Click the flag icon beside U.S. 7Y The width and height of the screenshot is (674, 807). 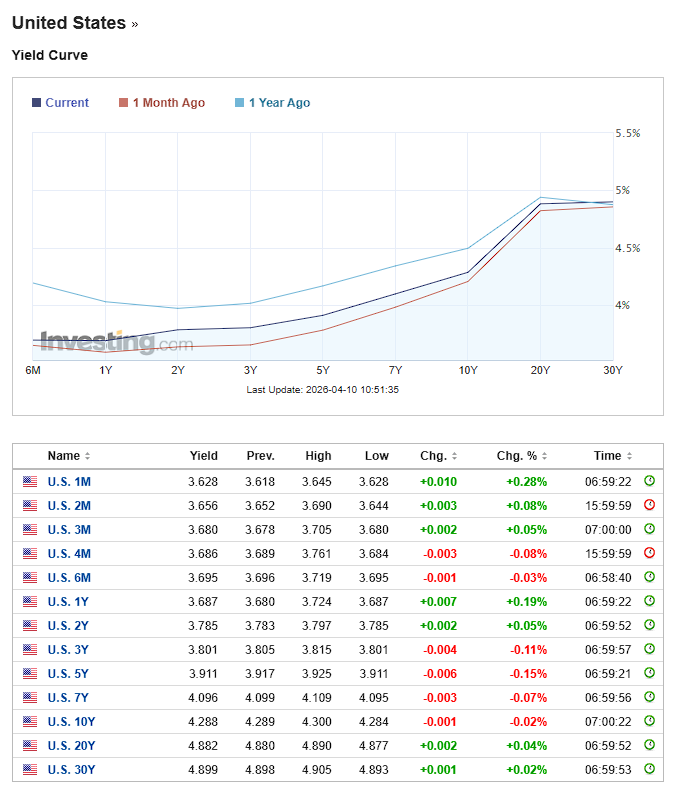[30, 698]
